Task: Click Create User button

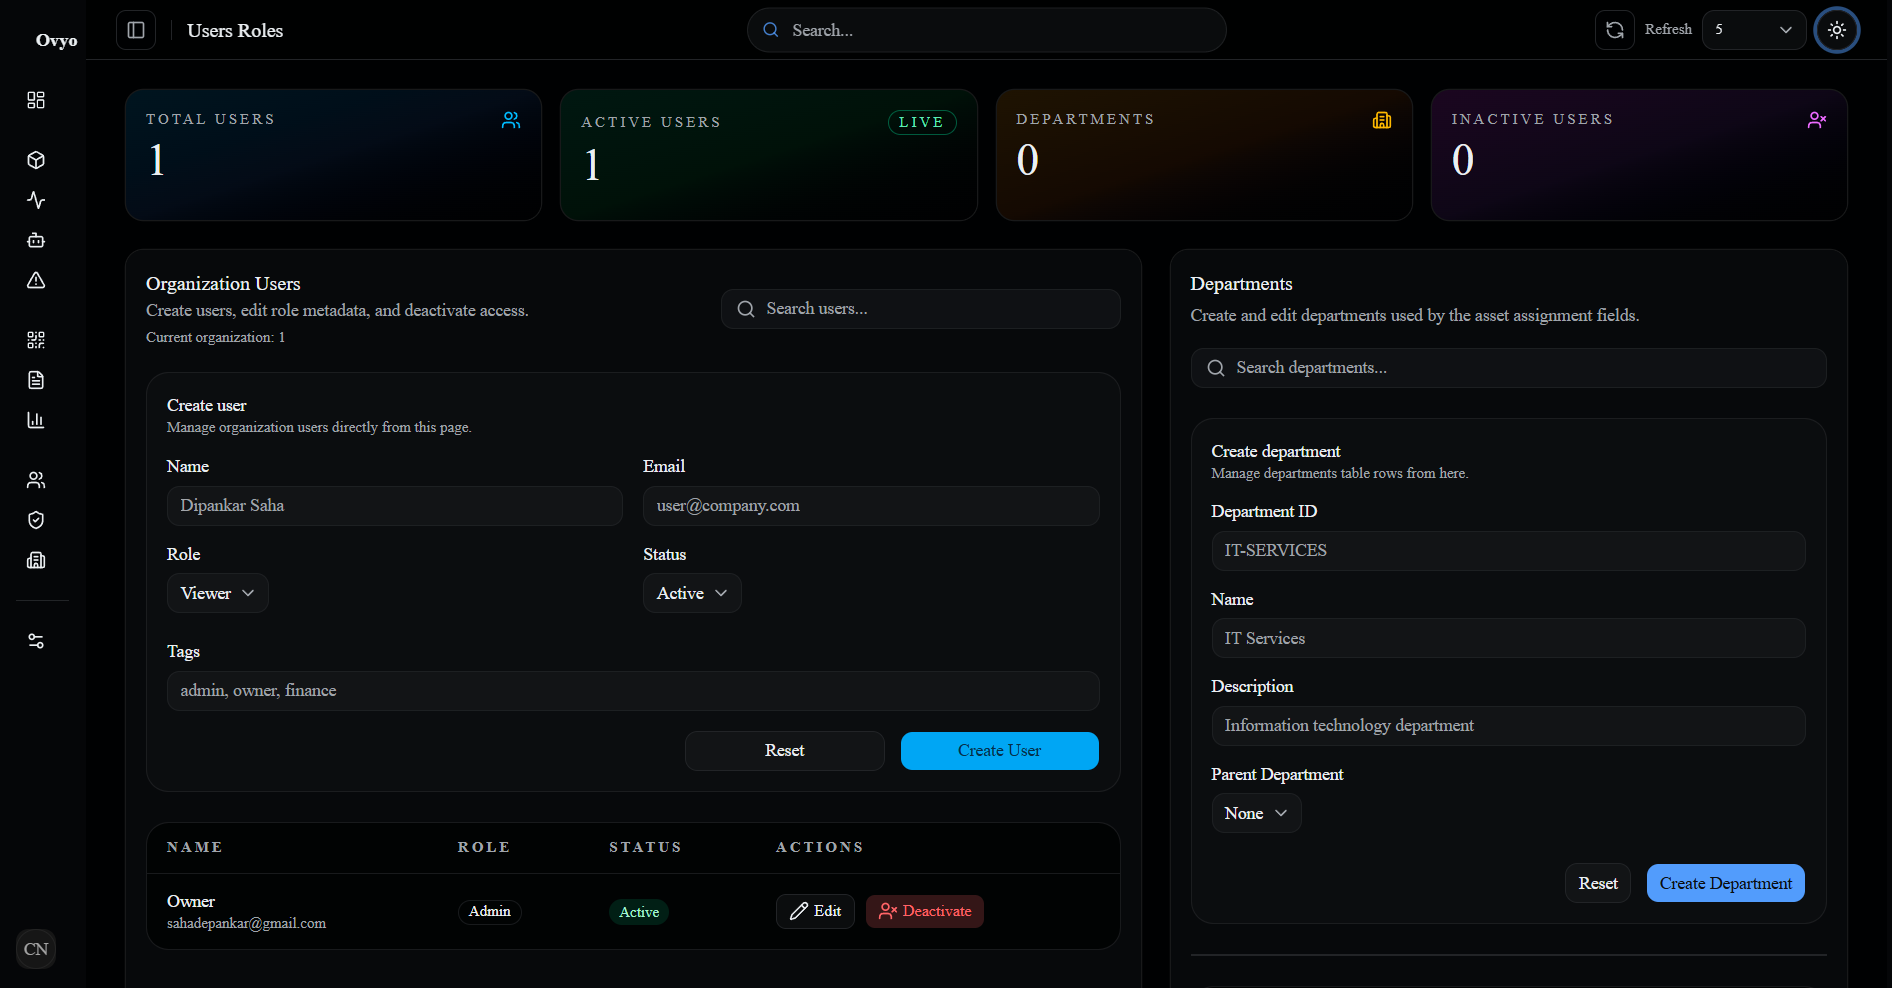Action: pyautogui.click(x=1000, y=751)
